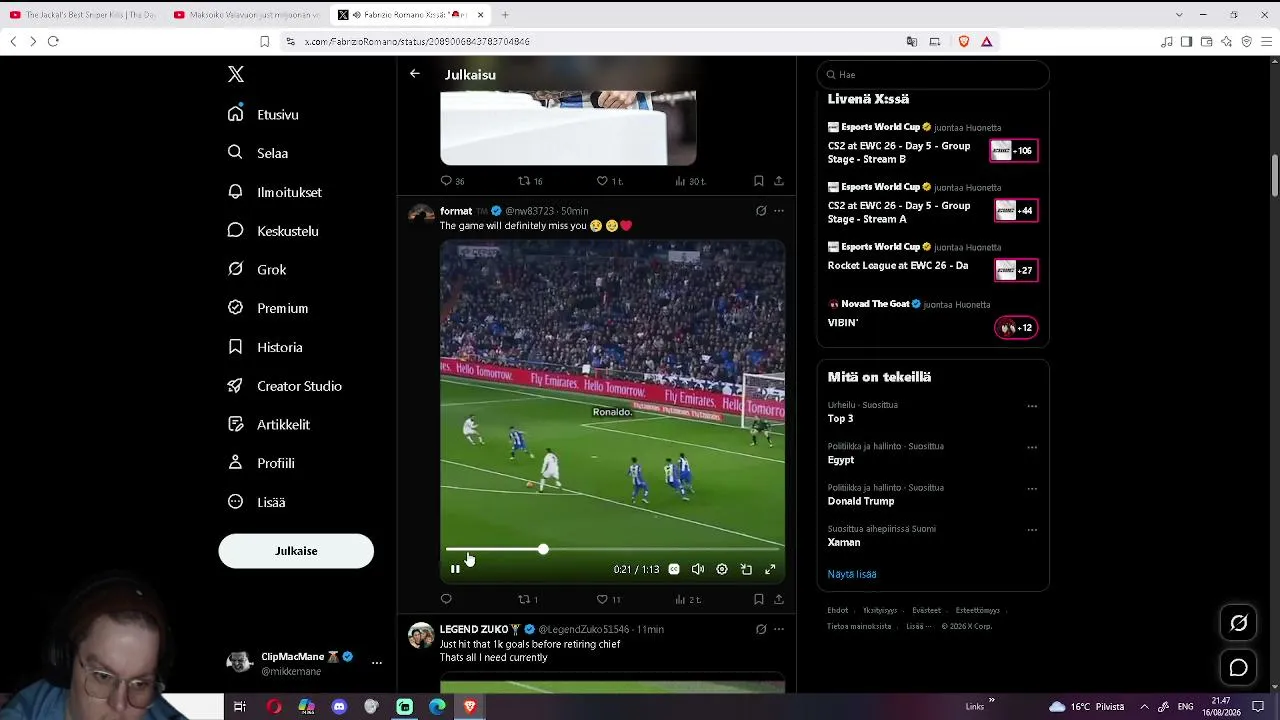Go to Ilmoitukset notifications
The height and width of the screenshot is (720, 1280).
point(276,192)
